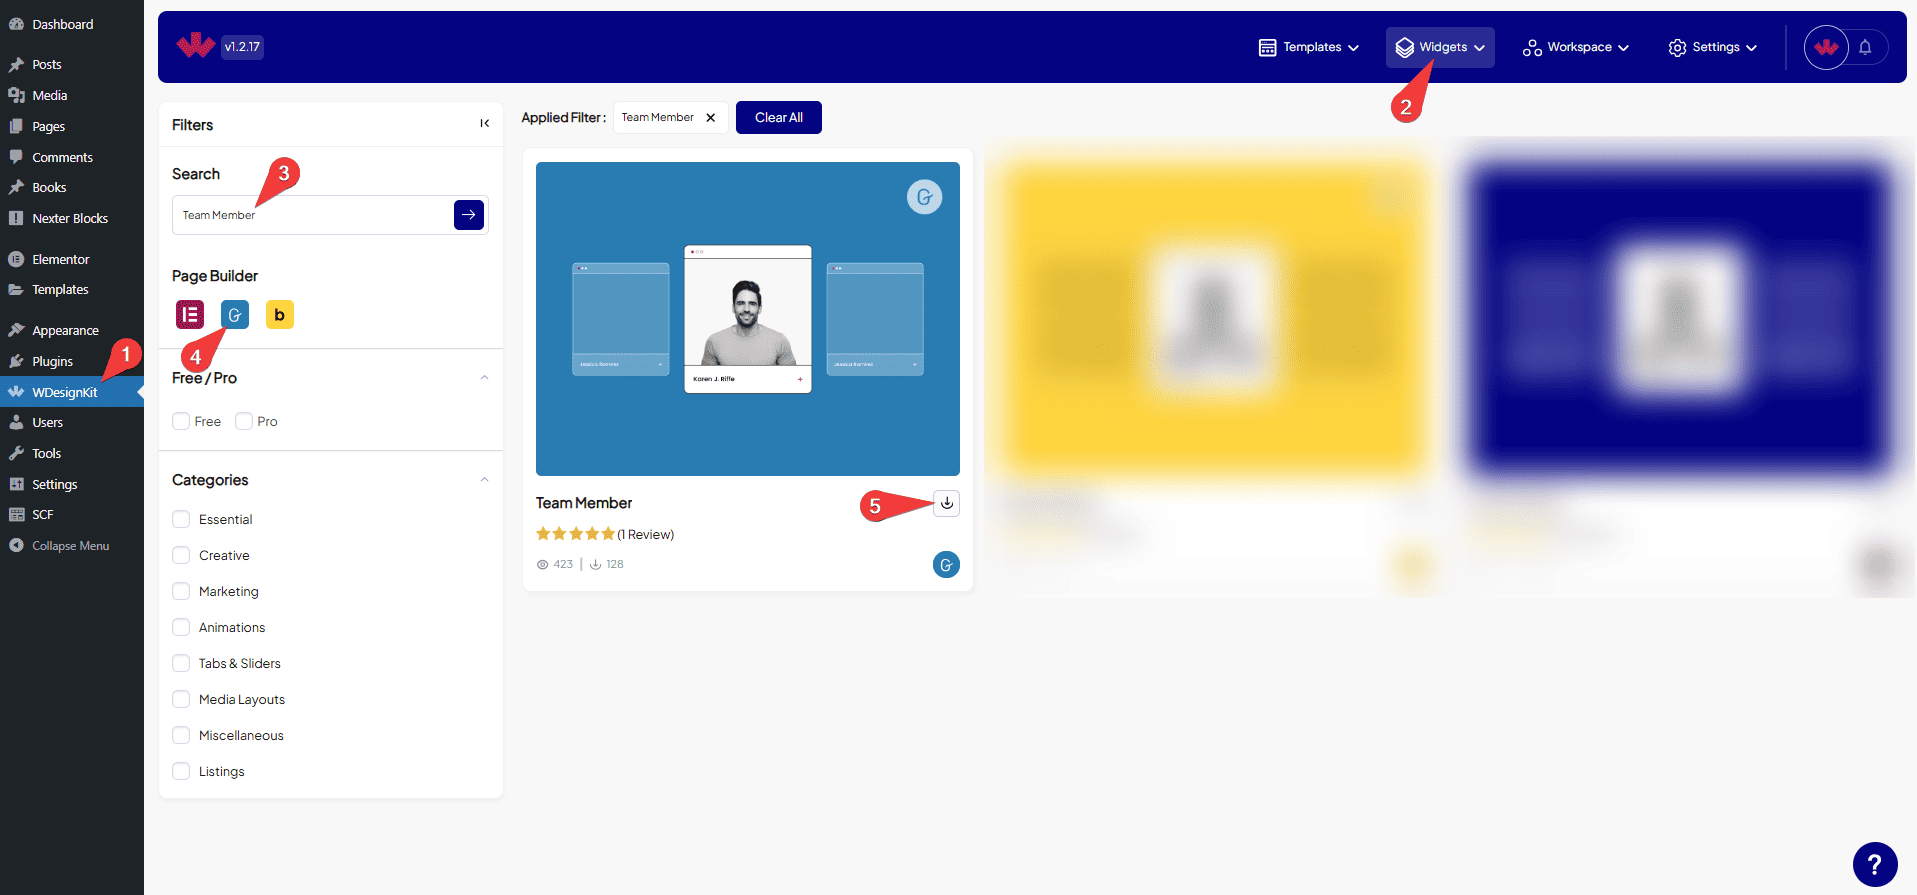This screenshot has height=895, width=1917.
Task: Open the user profile avatar icon
Action: pyautogui.click(x=1826, y=47)
